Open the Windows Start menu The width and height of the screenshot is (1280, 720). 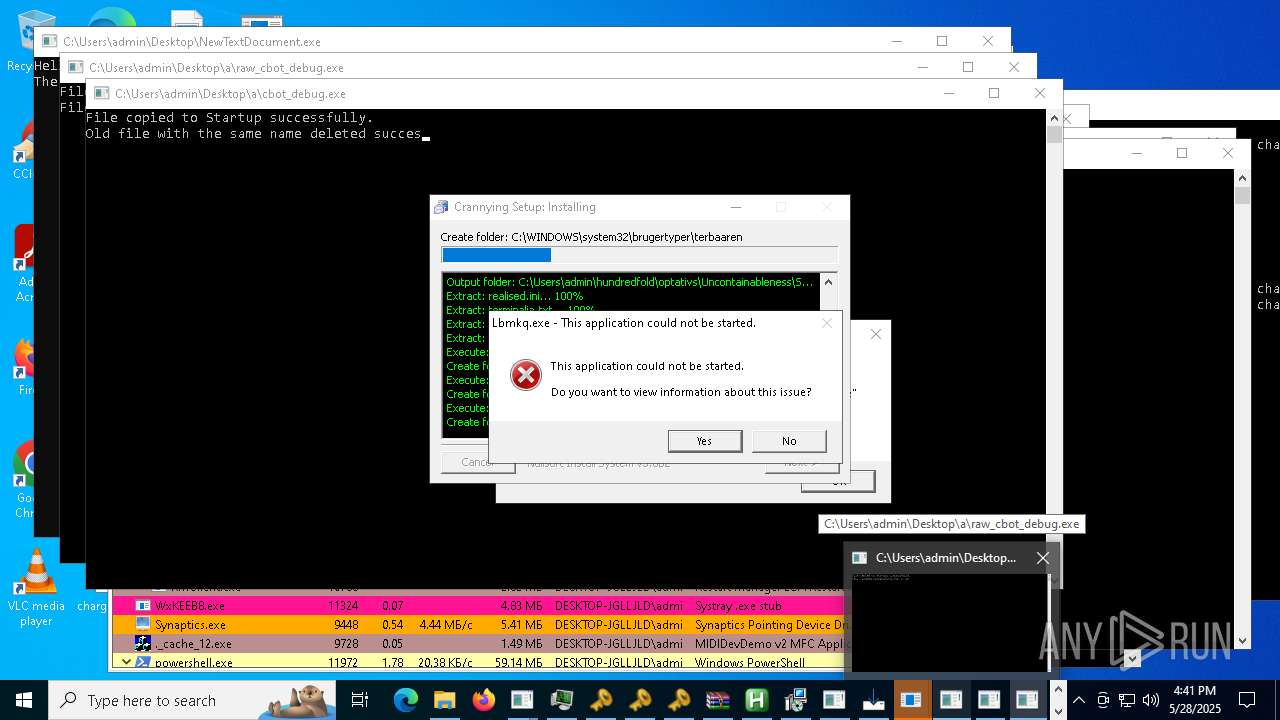point(24,700)
